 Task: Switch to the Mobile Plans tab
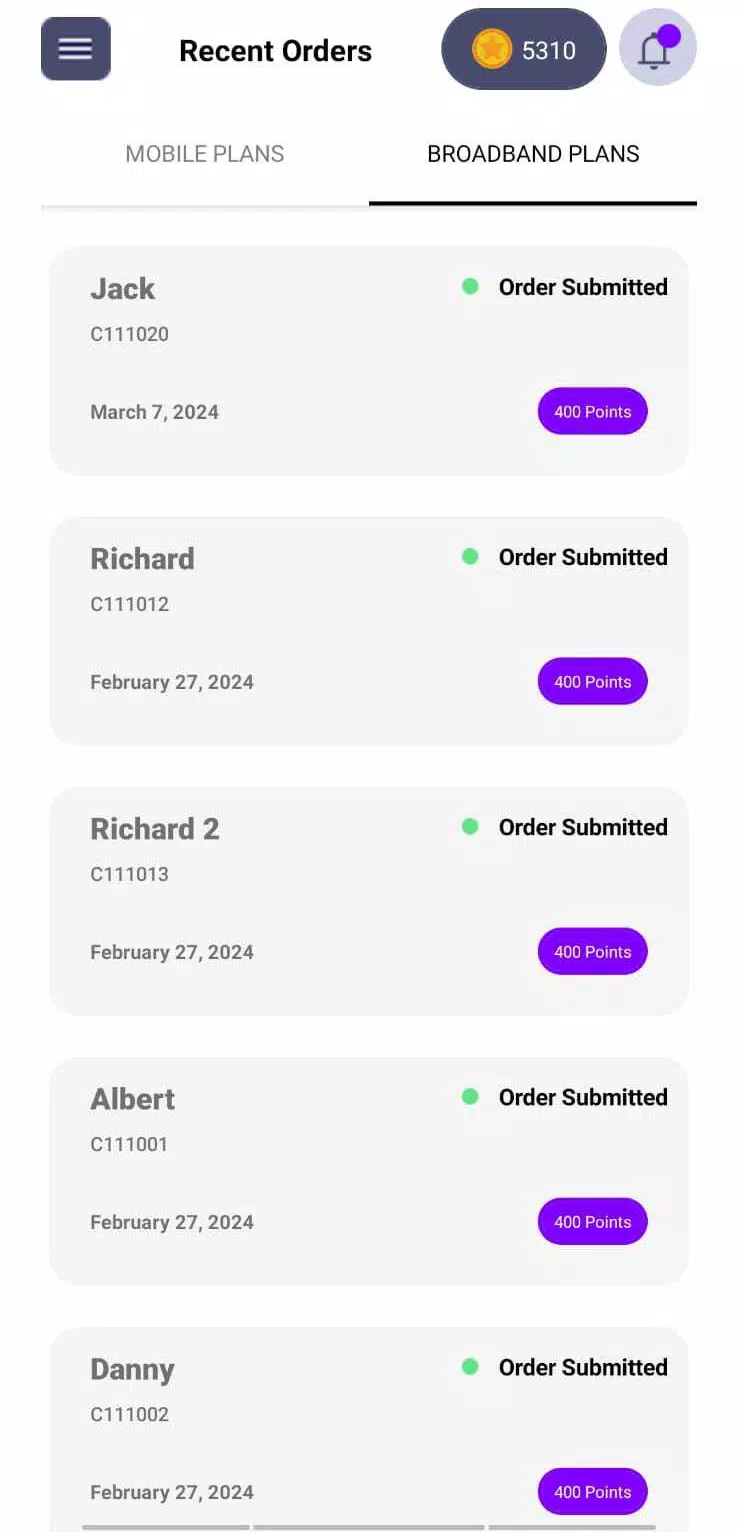pos(204,154)
